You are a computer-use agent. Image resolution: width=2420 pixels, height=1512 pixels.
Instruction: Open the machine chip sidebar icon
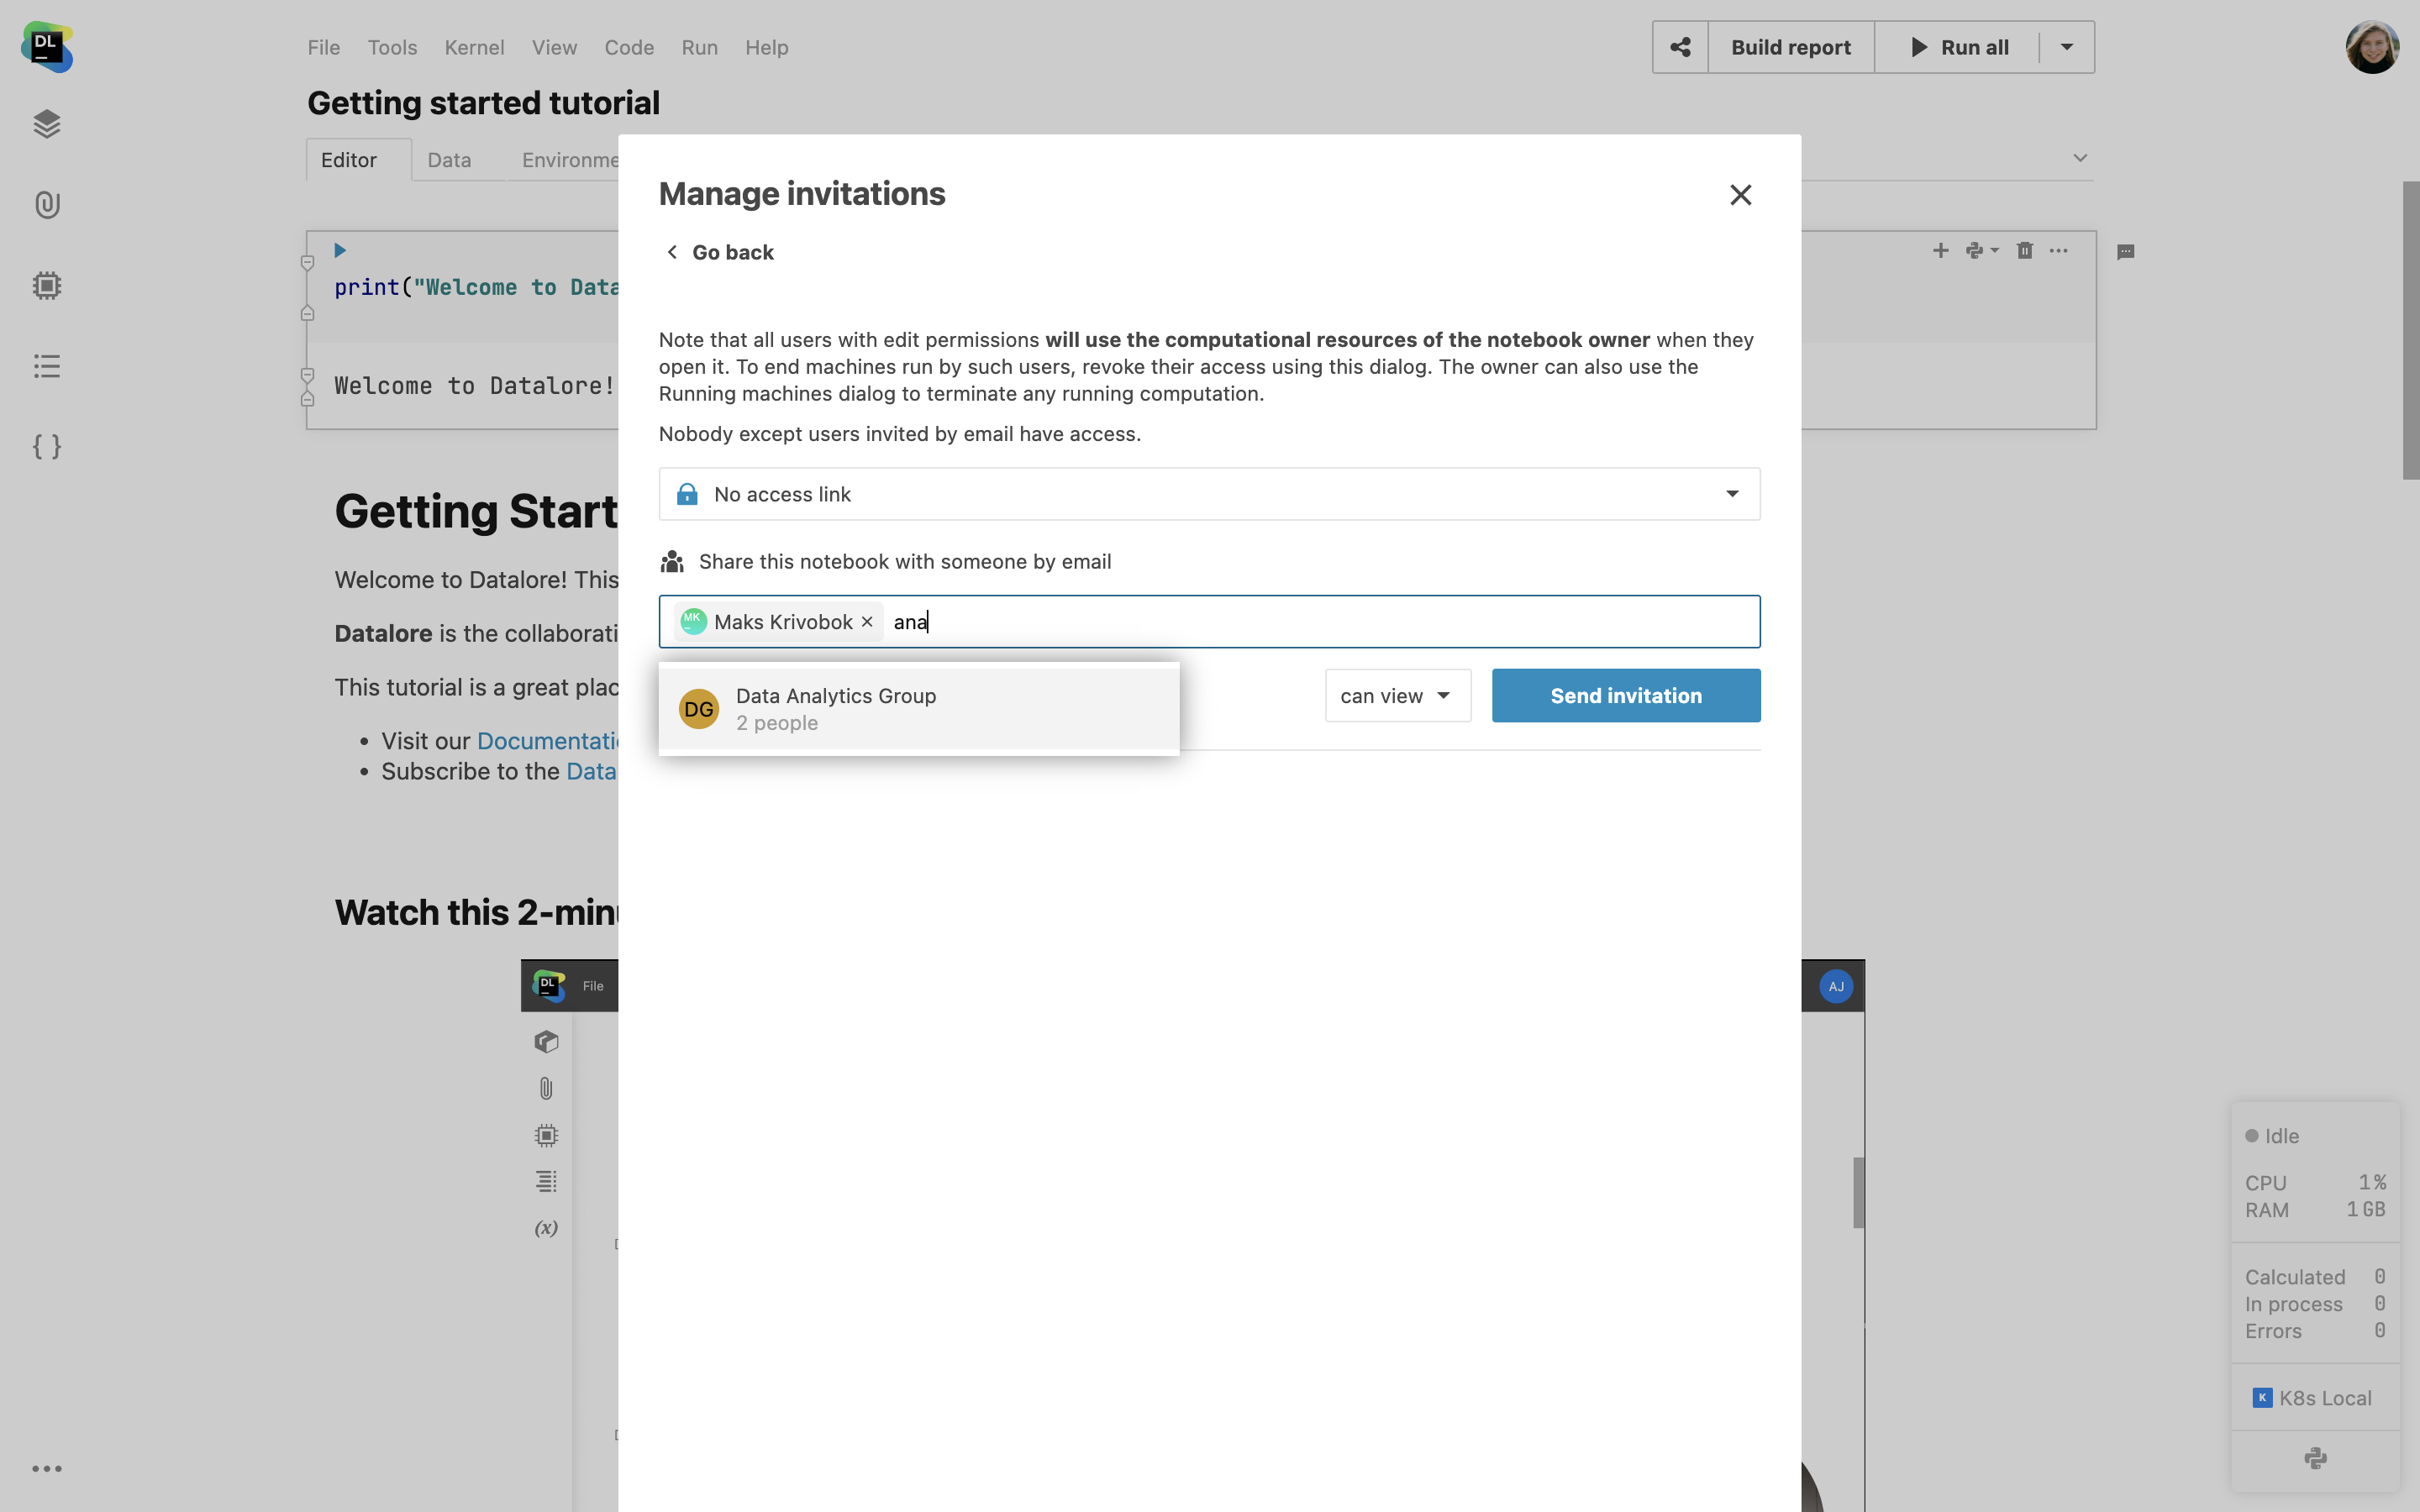(x=47, y=286)
